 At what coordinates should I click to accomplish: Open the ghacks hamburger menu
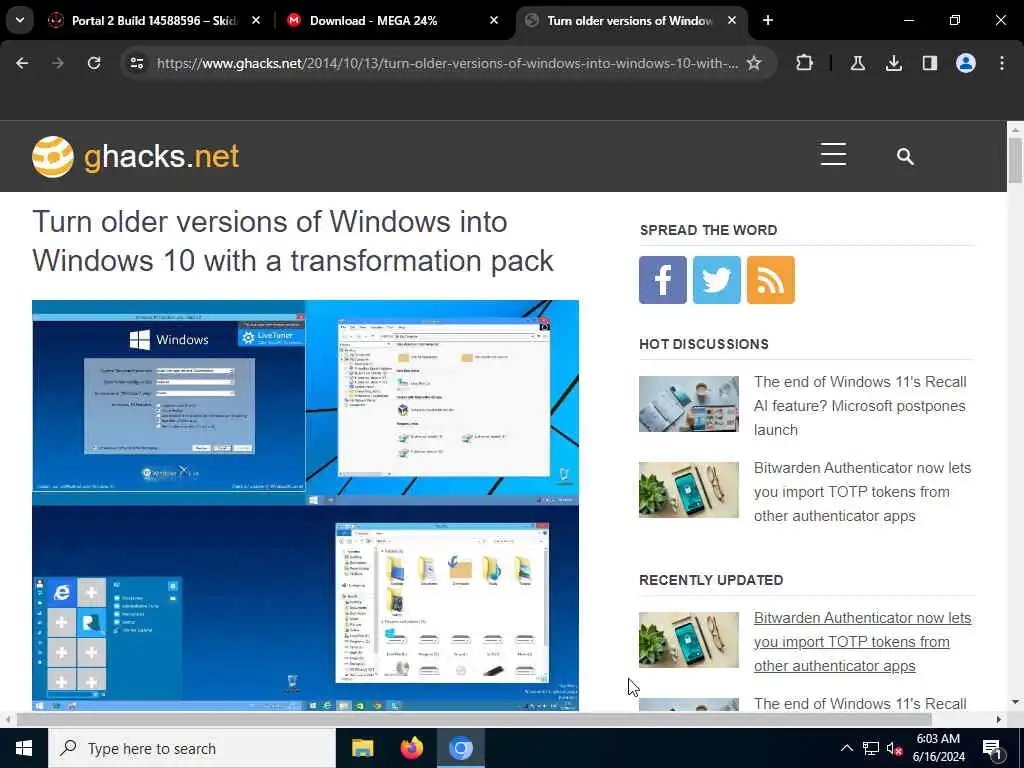833,155
